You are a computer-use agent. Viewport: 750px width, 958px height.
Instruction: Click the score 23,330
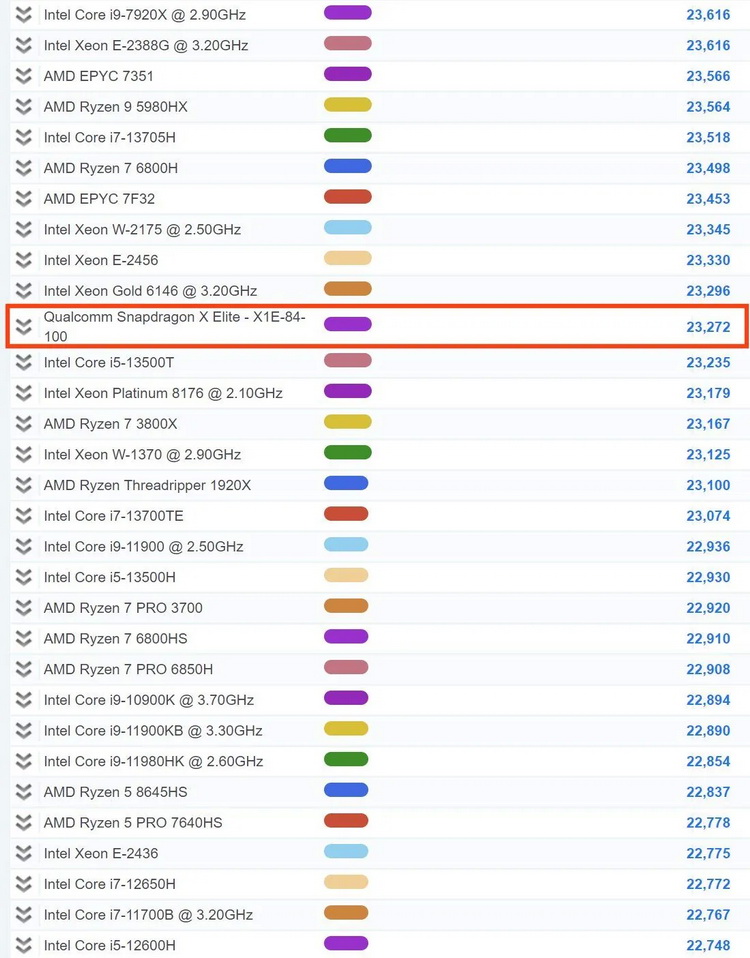pos(708,260)
